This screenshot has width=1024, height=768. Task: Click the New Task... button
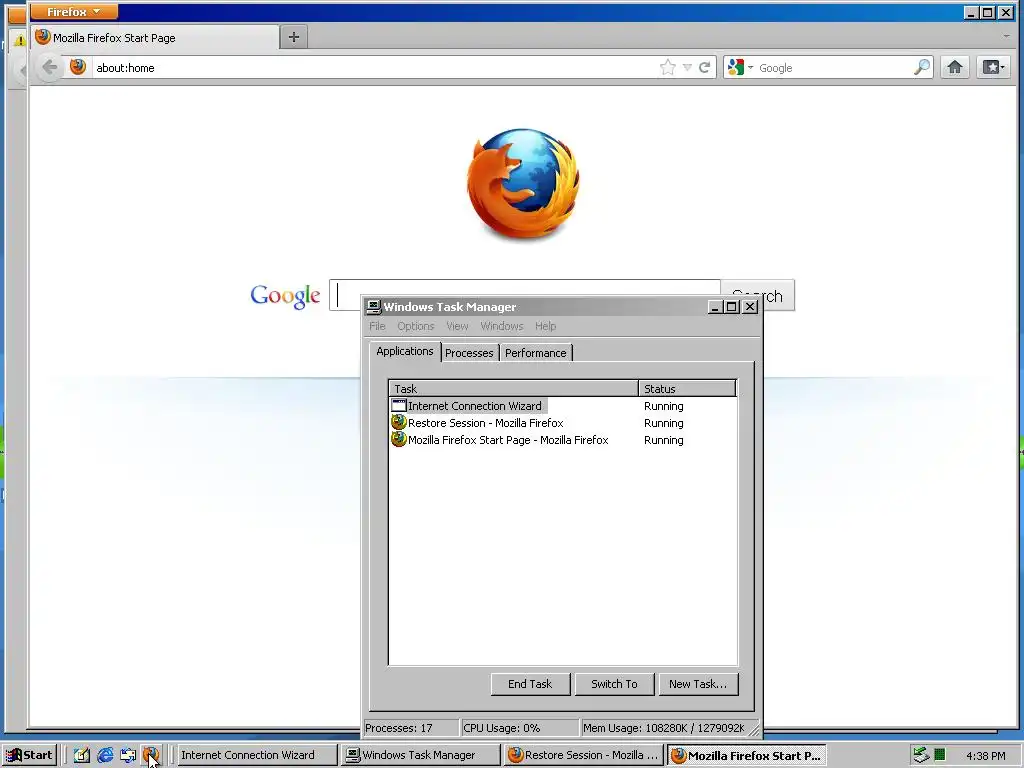[x=697, y=684]
